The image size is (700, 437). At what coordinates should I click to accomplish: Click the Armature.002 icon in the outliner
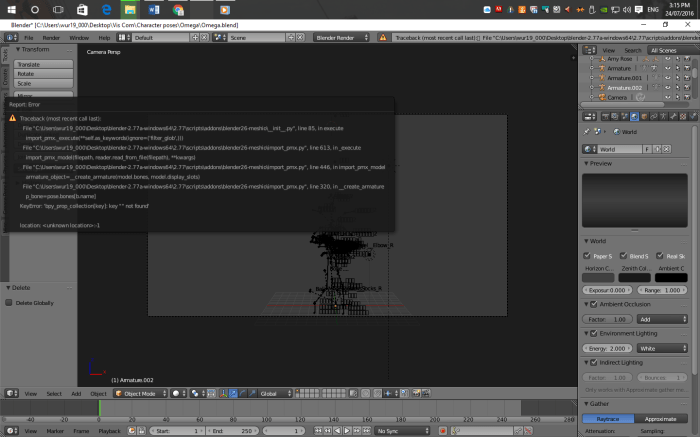point(601,87)
